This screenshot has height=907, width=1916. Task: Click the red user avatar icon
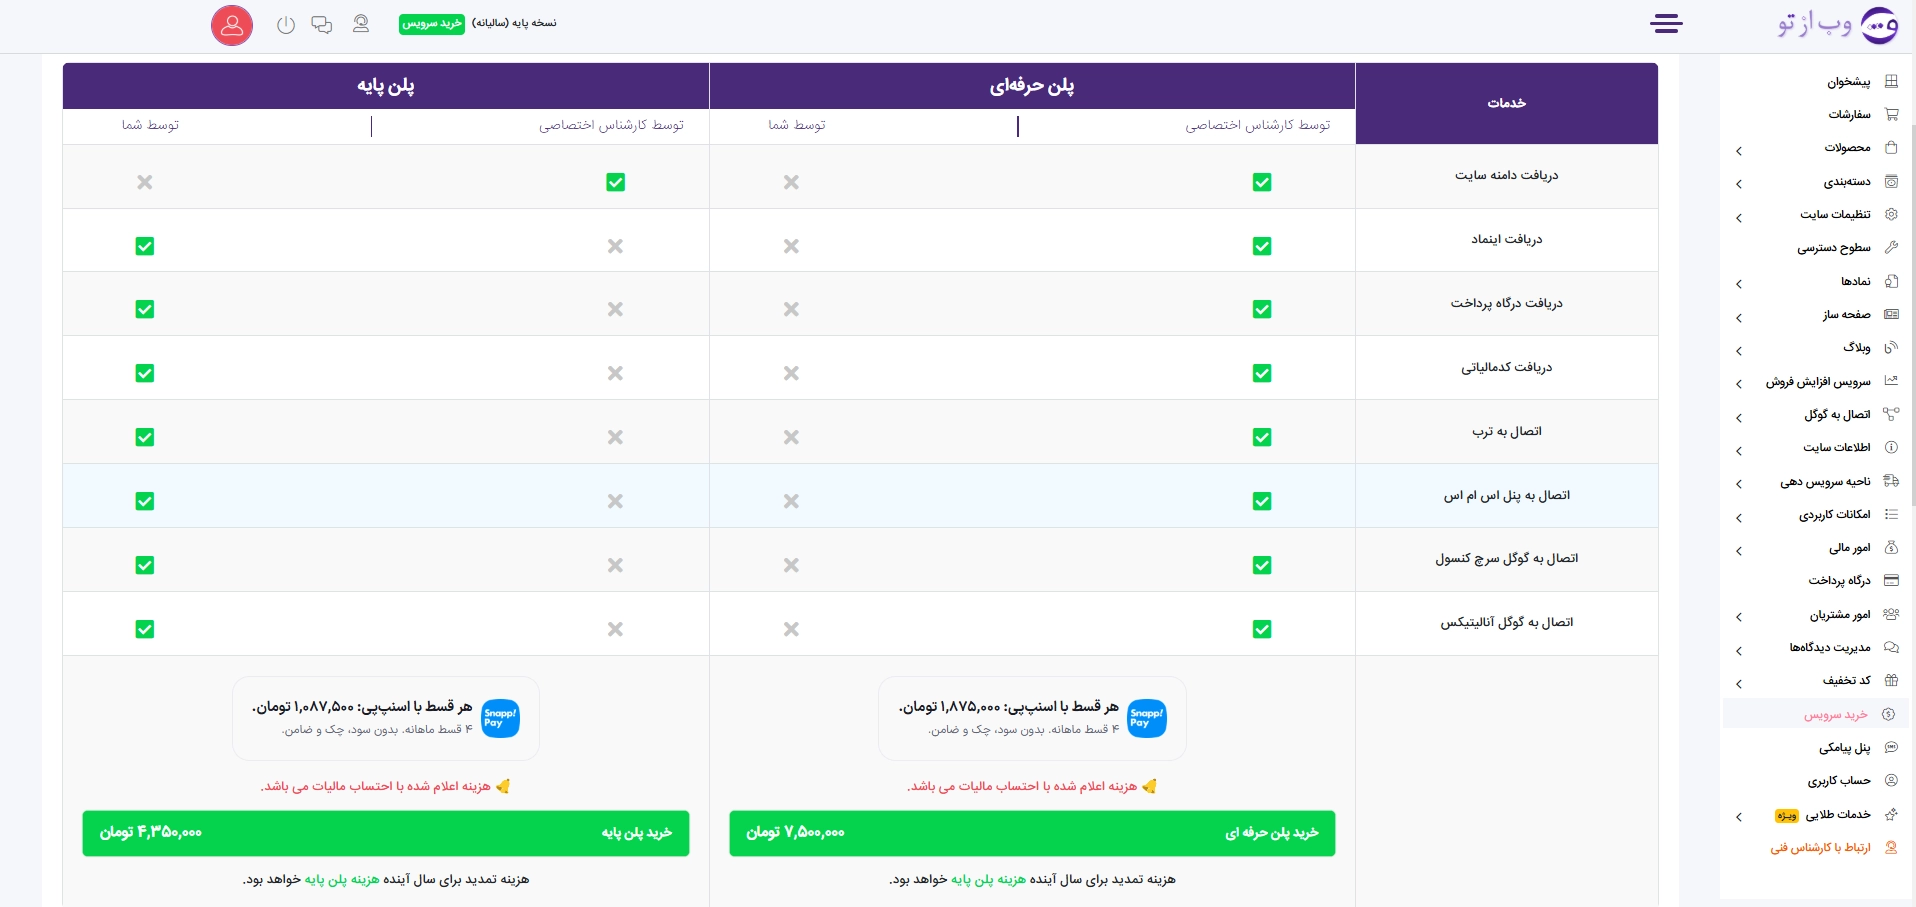tap(232, 25)
